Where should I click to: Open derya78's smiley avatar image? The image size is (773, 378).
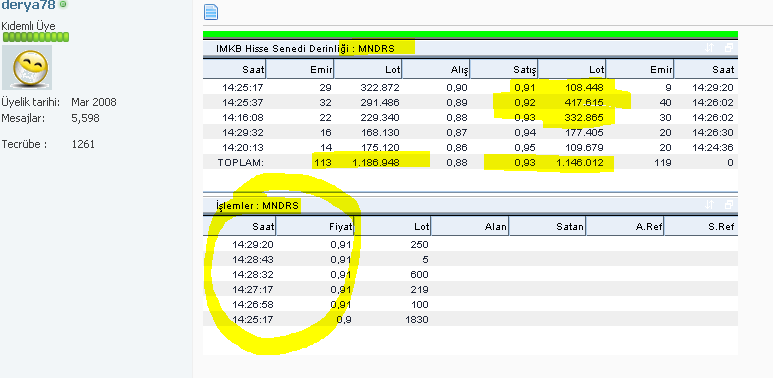coord(27,67)
